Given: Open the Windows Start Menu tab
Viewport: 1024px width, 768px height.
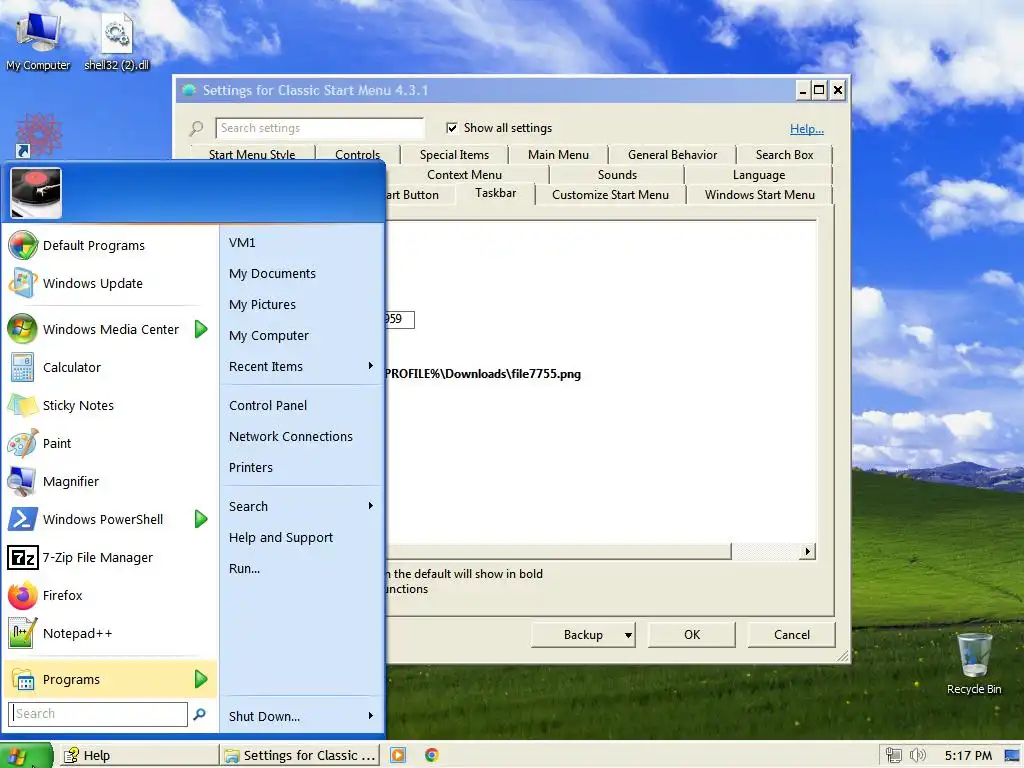Looking at the screenshot, I should coord(760,195).
